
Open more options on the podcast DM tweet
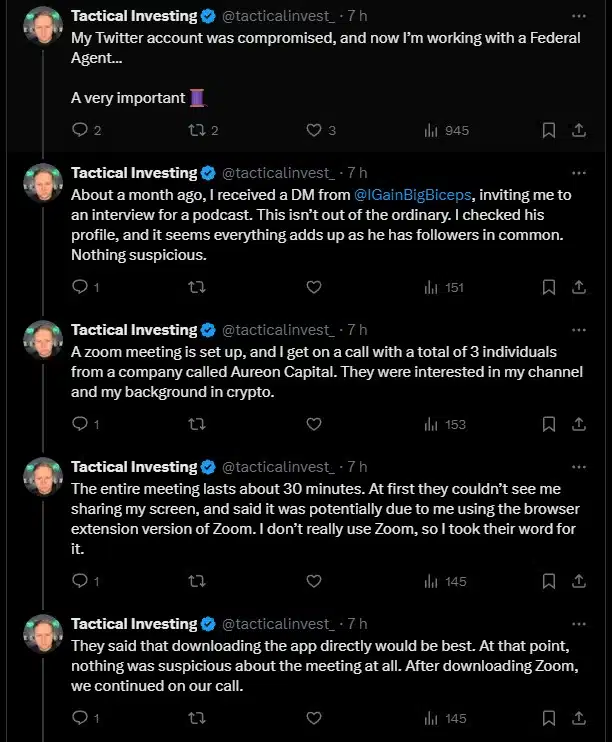click(x=579, y=173)
